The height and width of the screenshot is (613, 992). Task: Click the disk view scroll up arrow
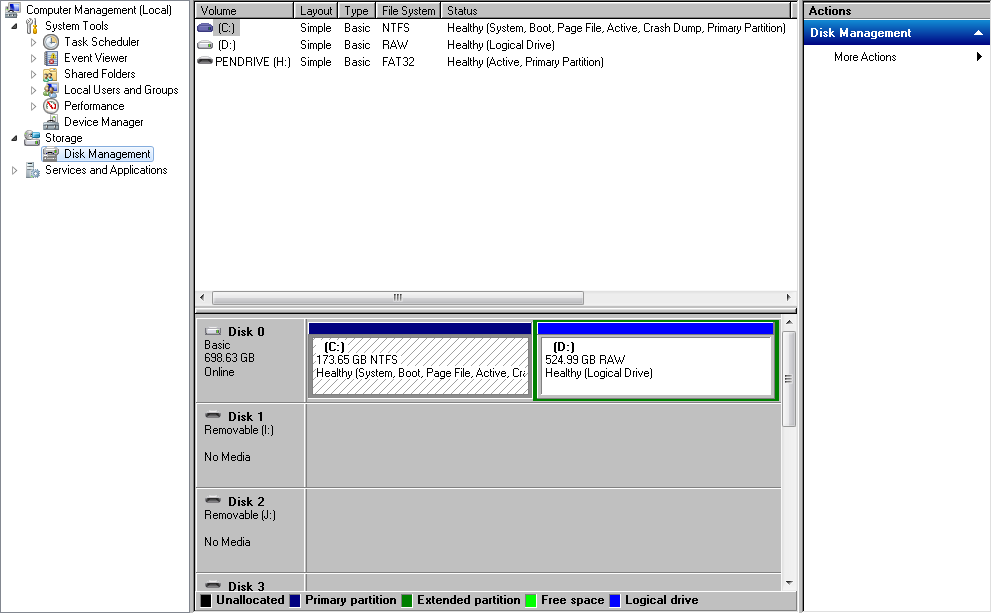[x=789, y=323]
